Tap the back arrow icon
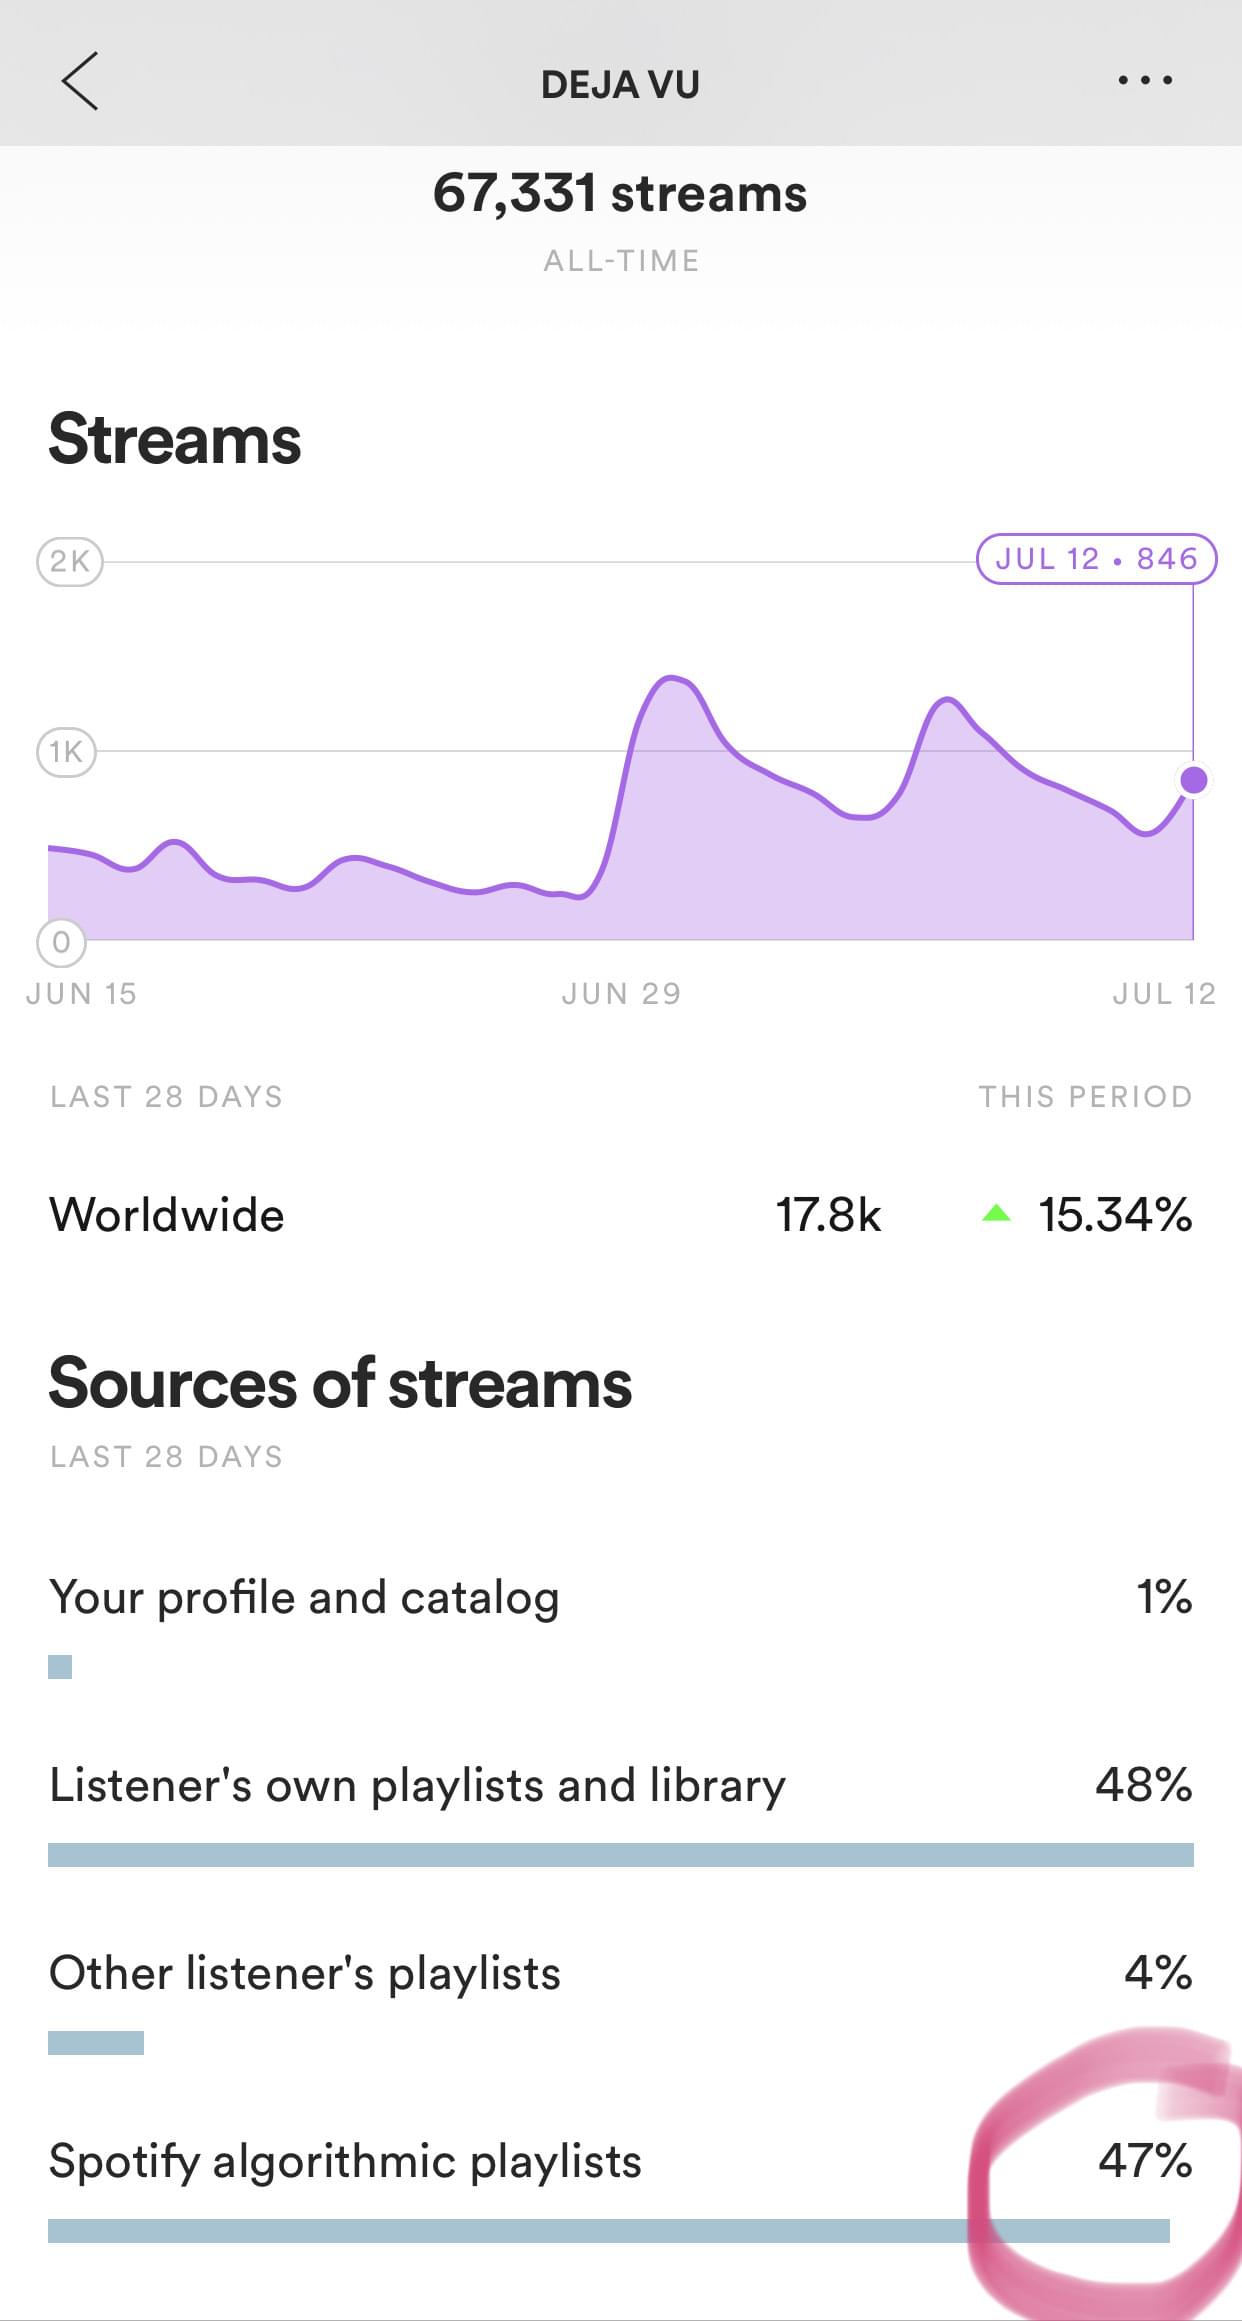The height and width of the screenshot is (2321, 1242). point(80,81)
